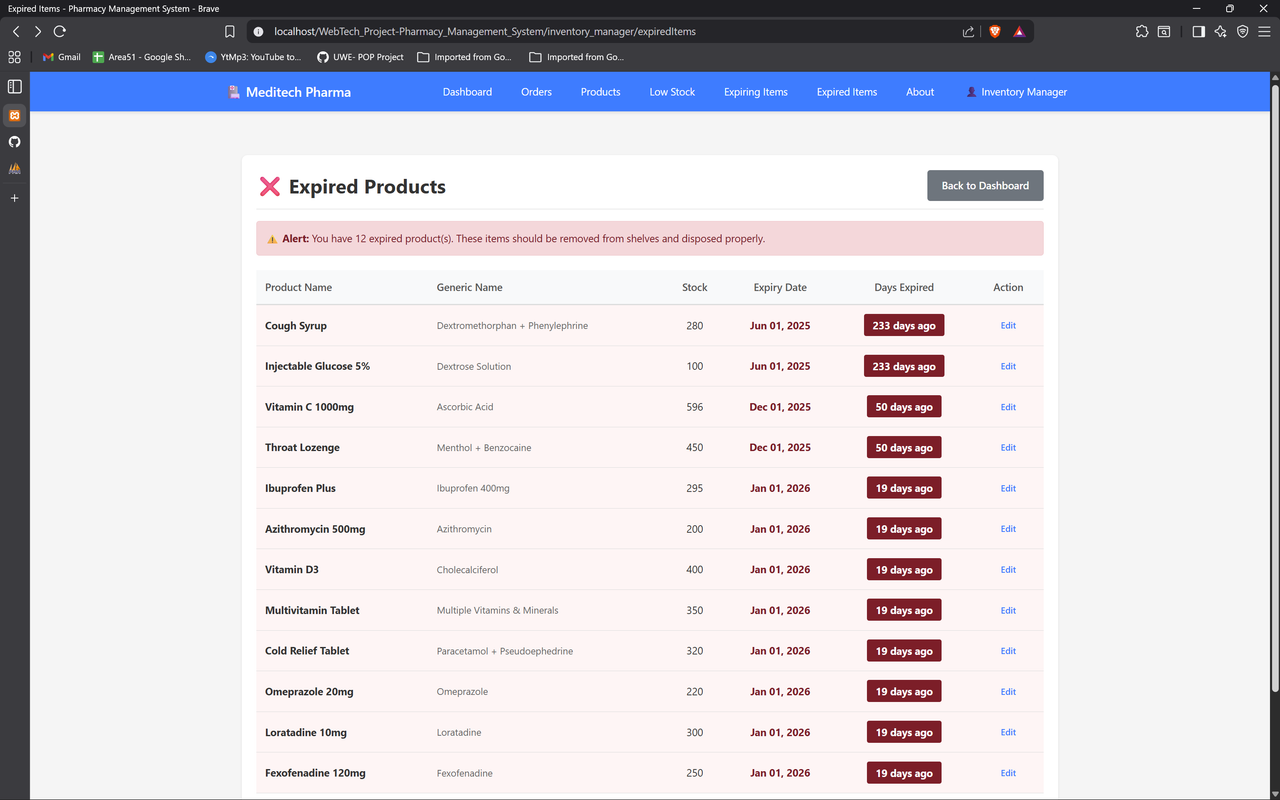This screenshot has height=800, width=1280.
Task: Click the Dextrose Solution generic name
Action: [474, 367]
